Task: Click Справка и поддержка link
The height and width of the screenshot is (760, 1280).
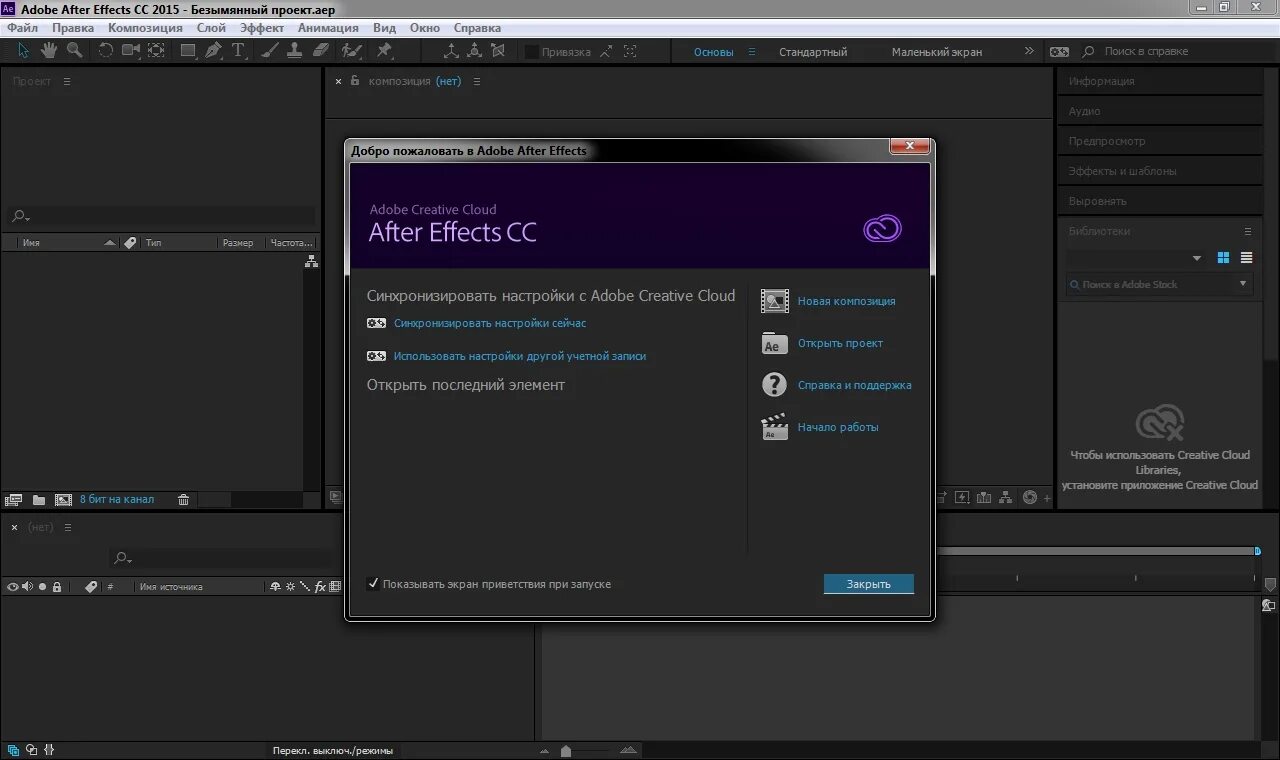Action: [854, 385]
